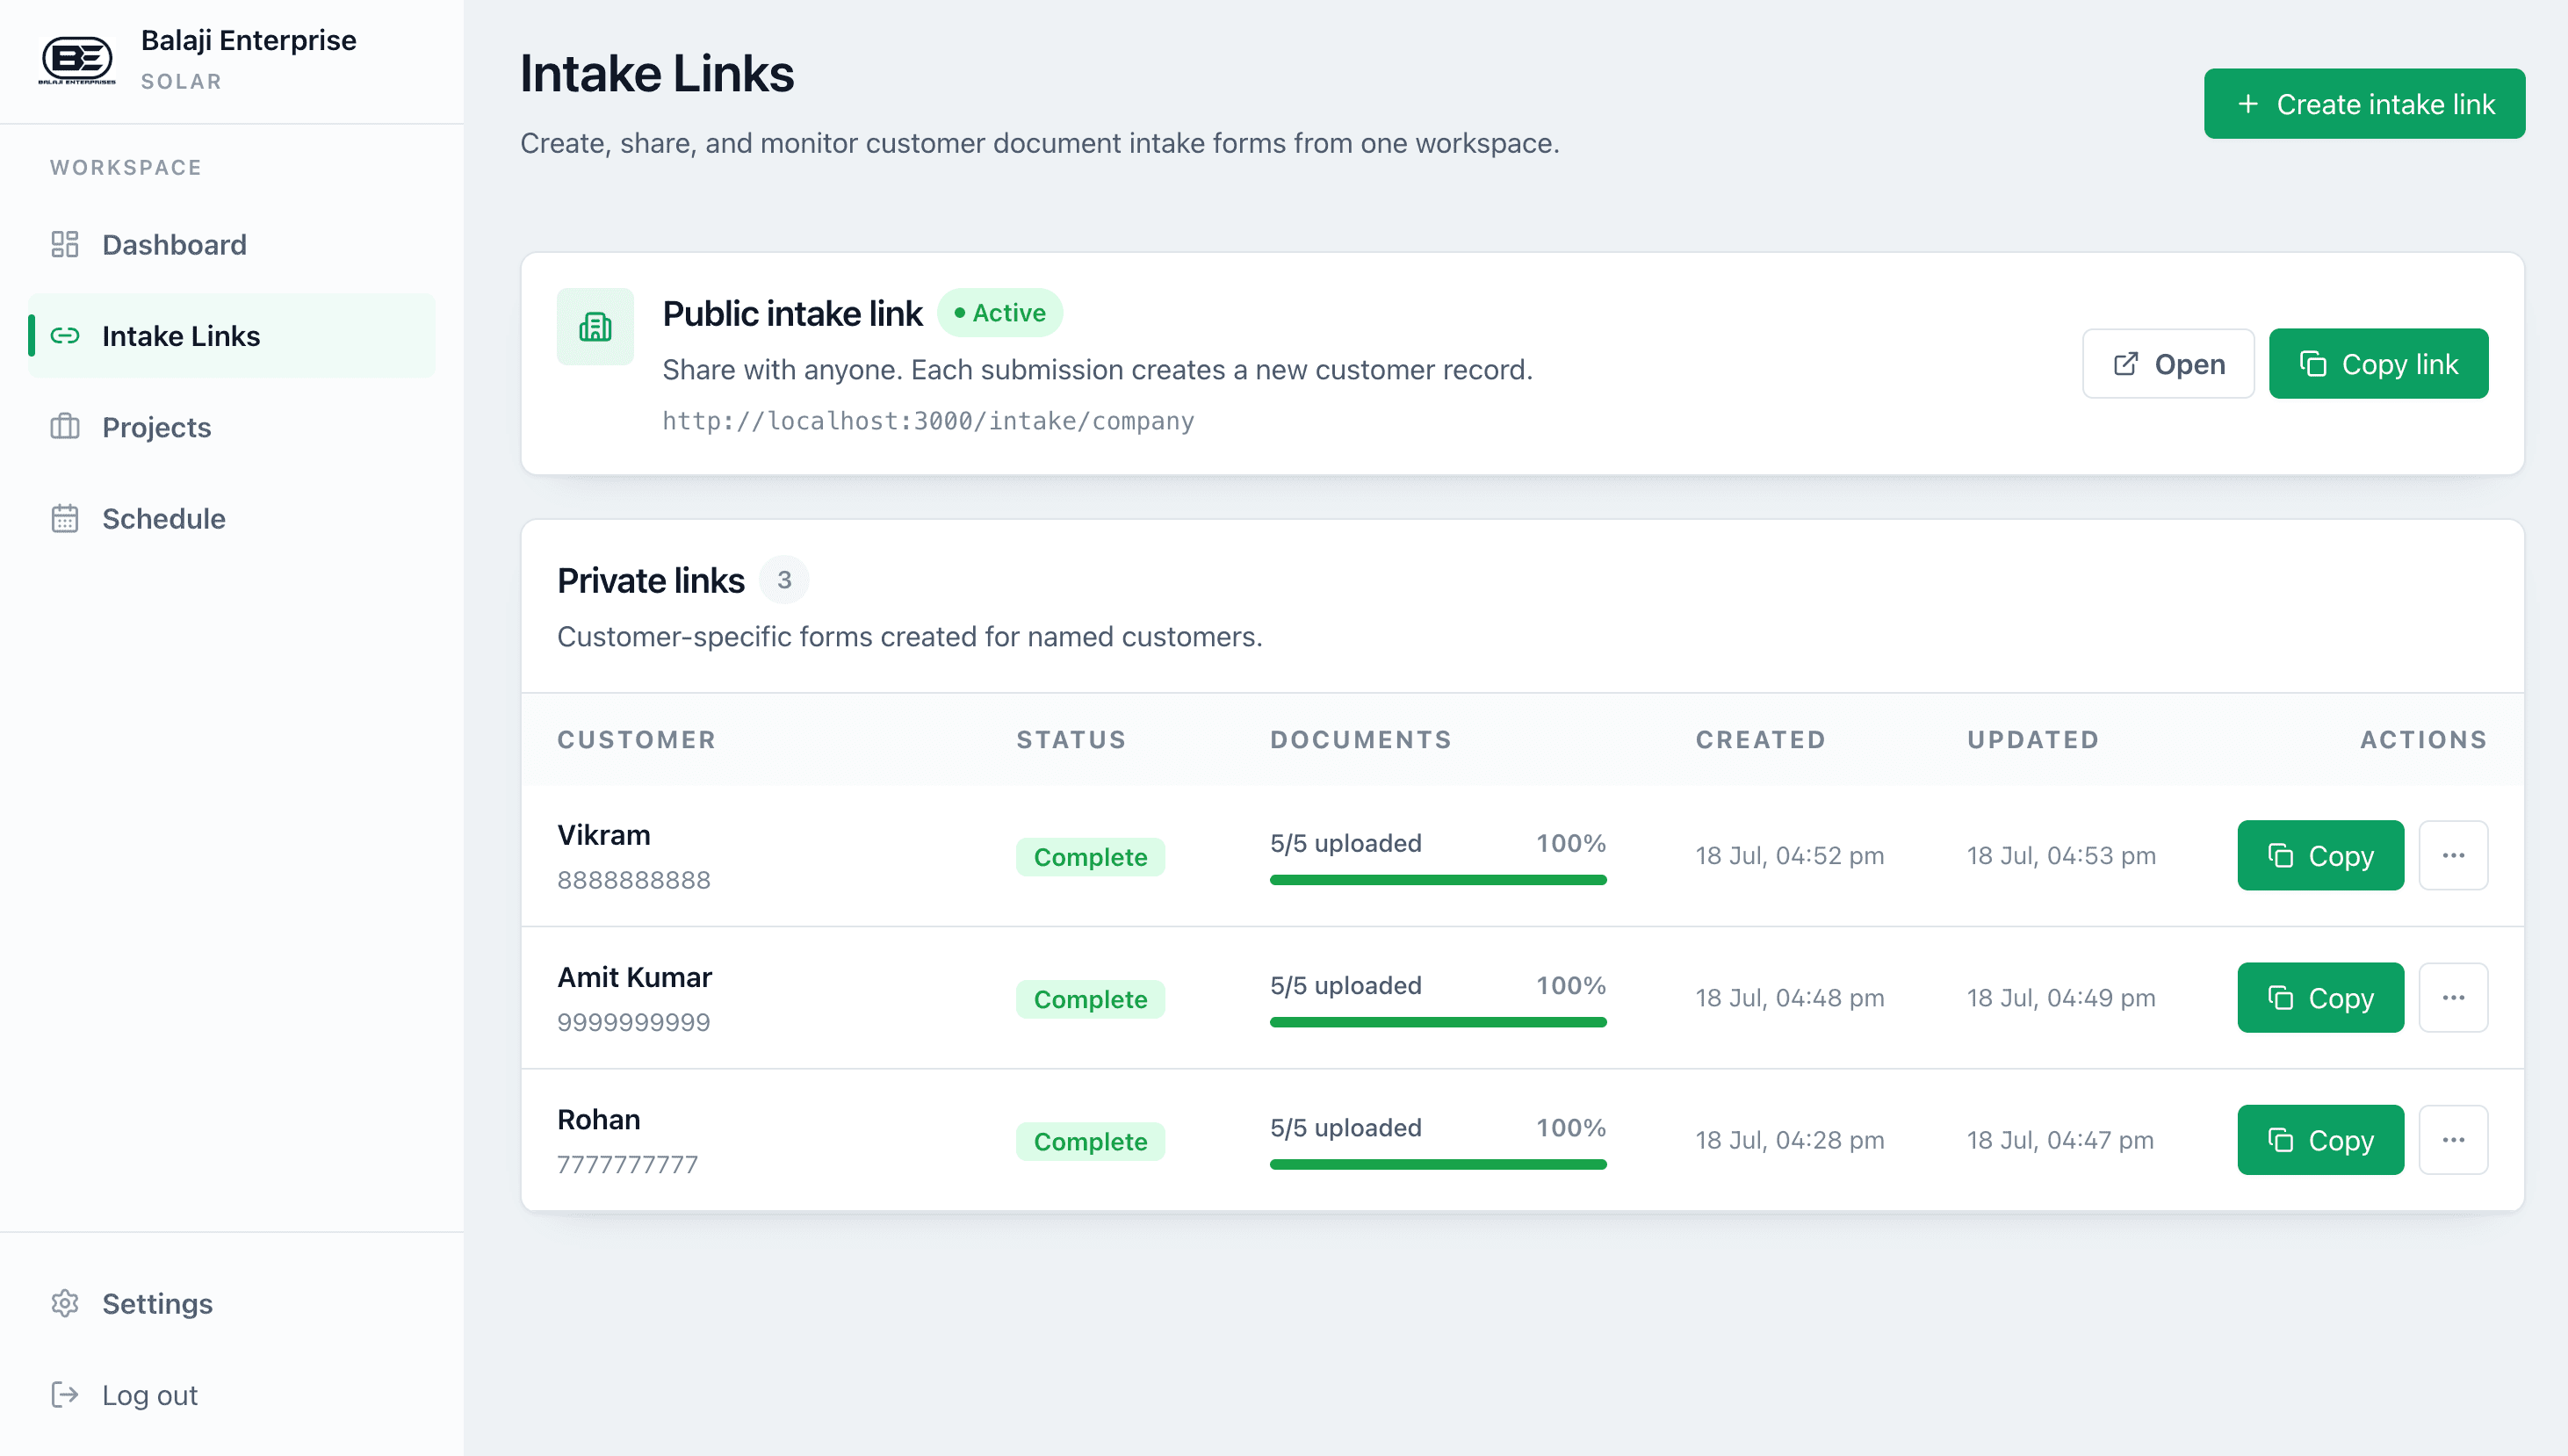
Task: Click Vikram's Complete status badge
Action: click(x=1090, y=857)
